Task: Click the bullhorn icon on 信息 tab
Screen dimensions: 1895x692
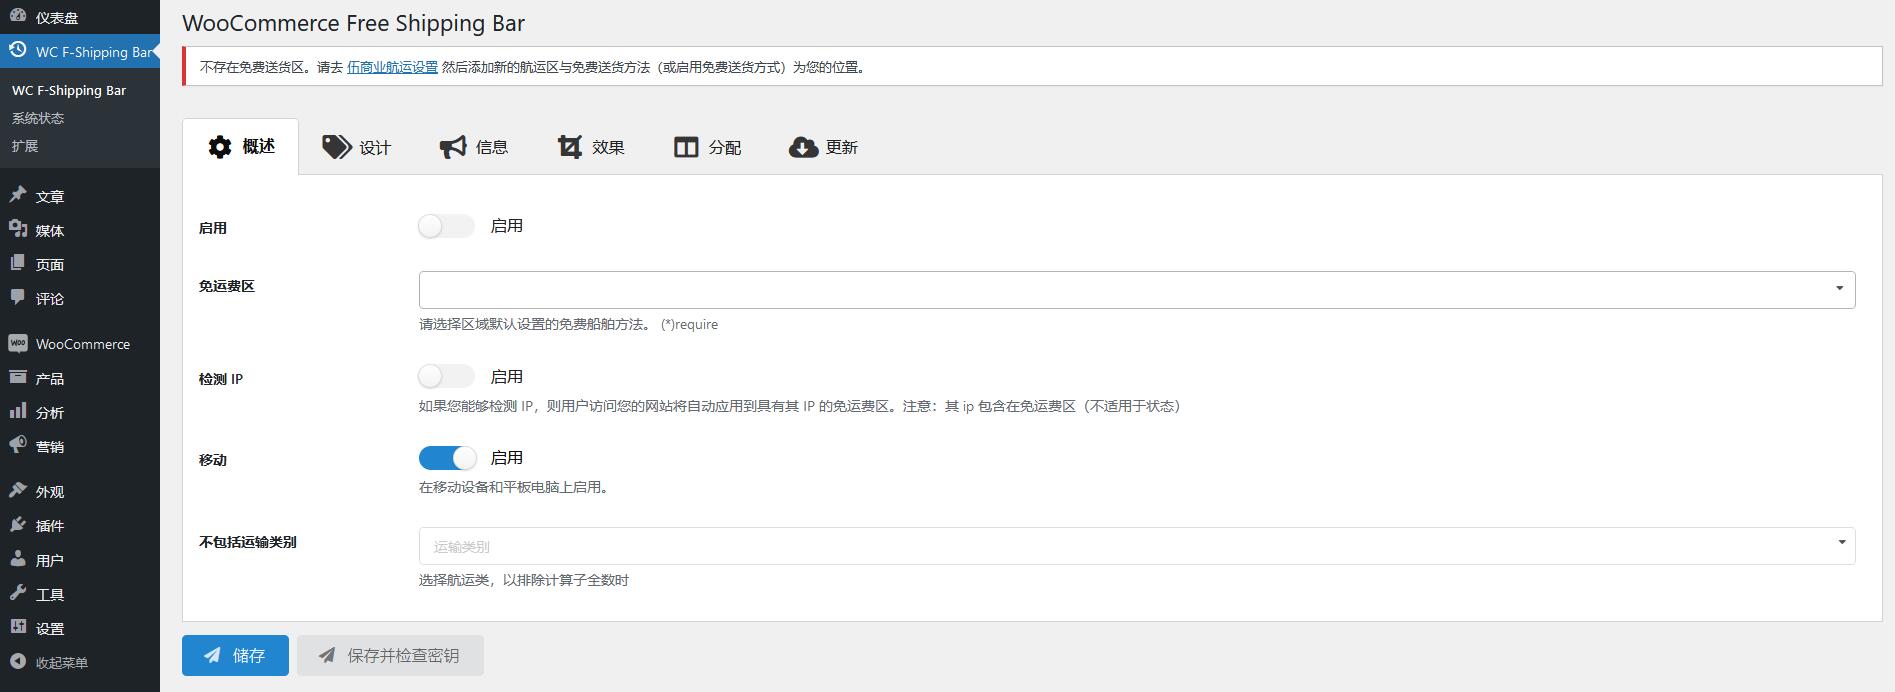Action: point(453,147)
